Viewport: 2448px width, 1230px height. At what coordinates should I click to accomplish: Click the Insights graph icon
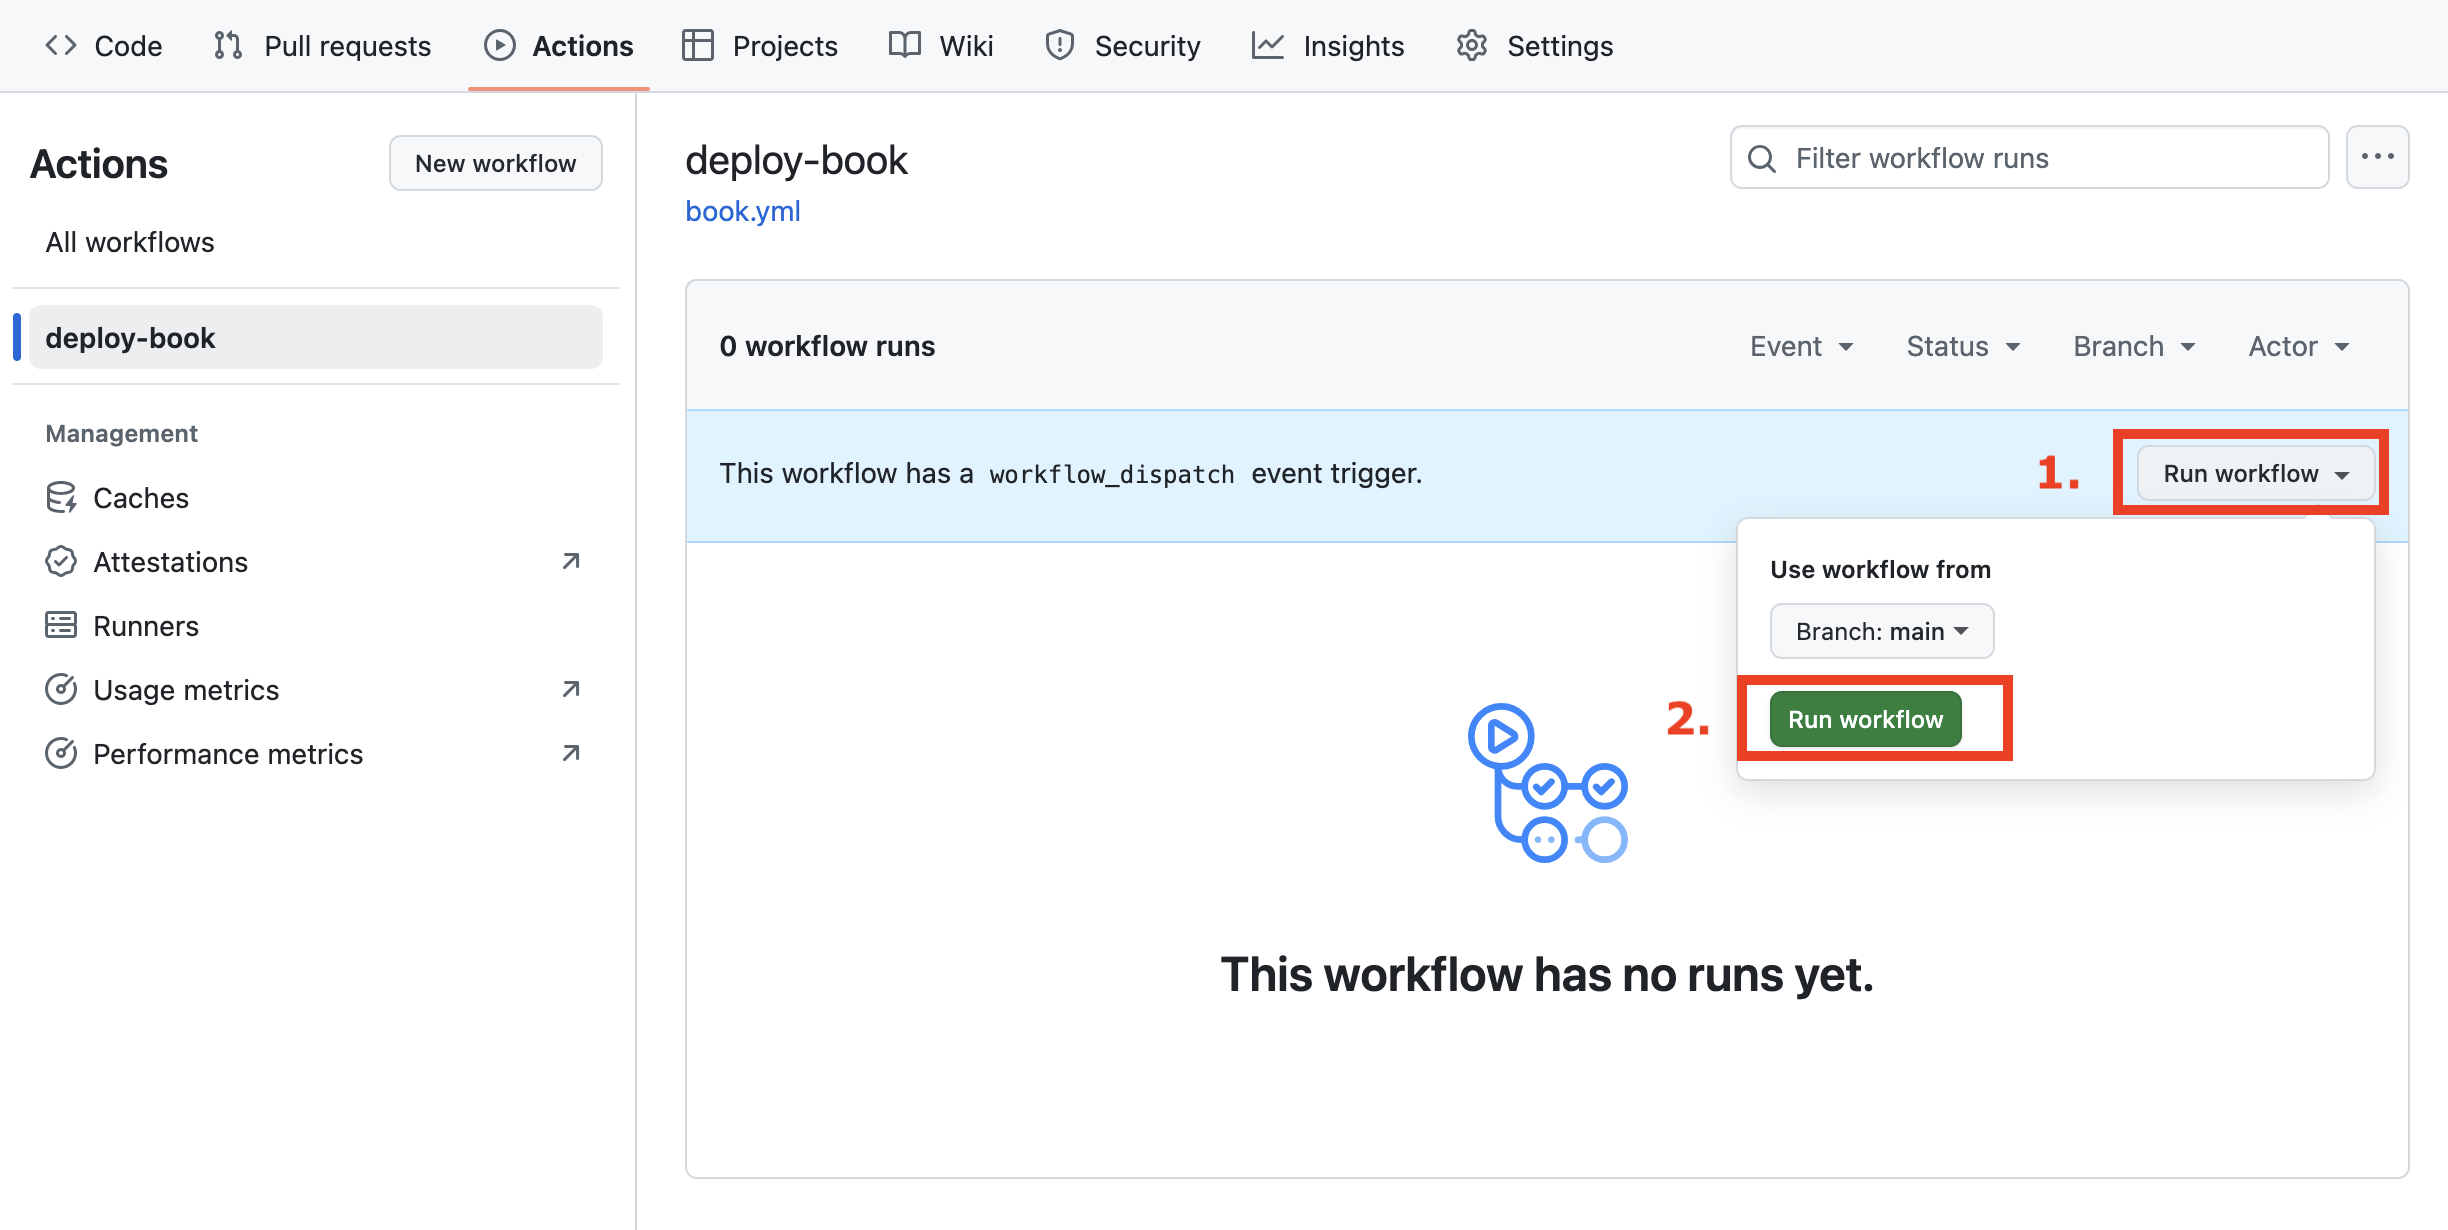[x=1267, y=45]
